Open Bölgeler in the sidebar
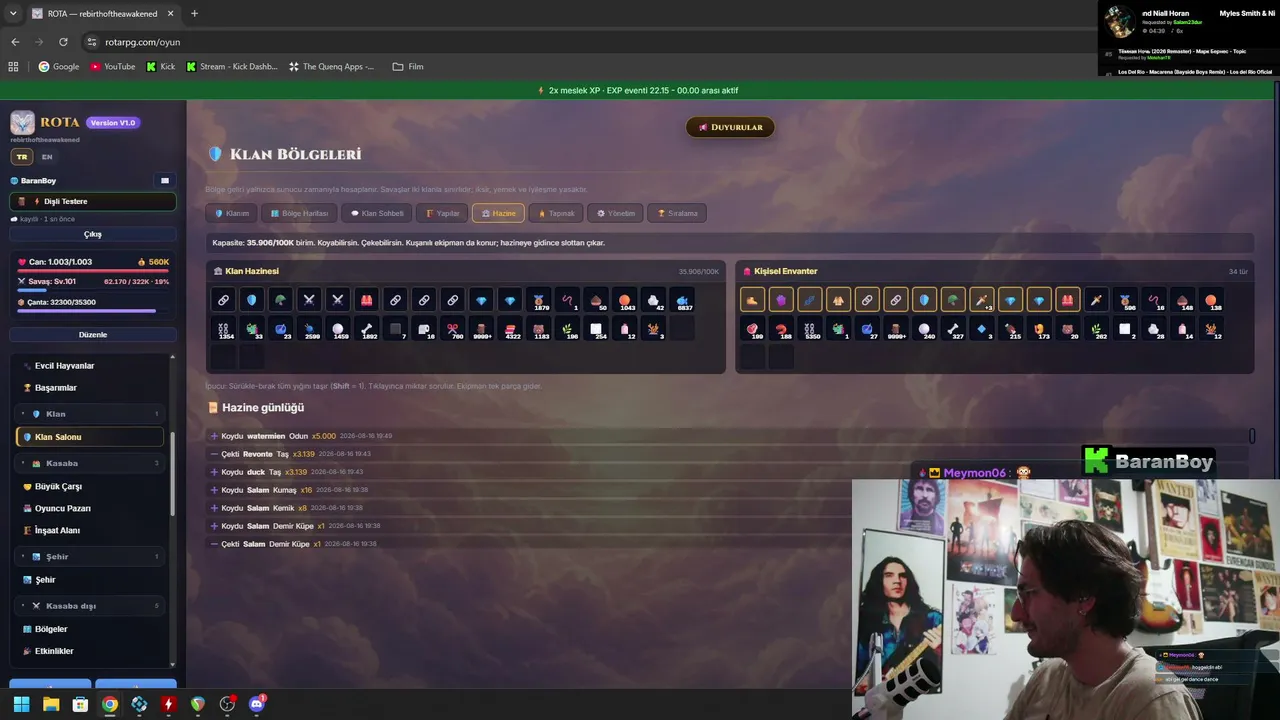Viewport: 1280px width, 720px height. pos(90,629)
